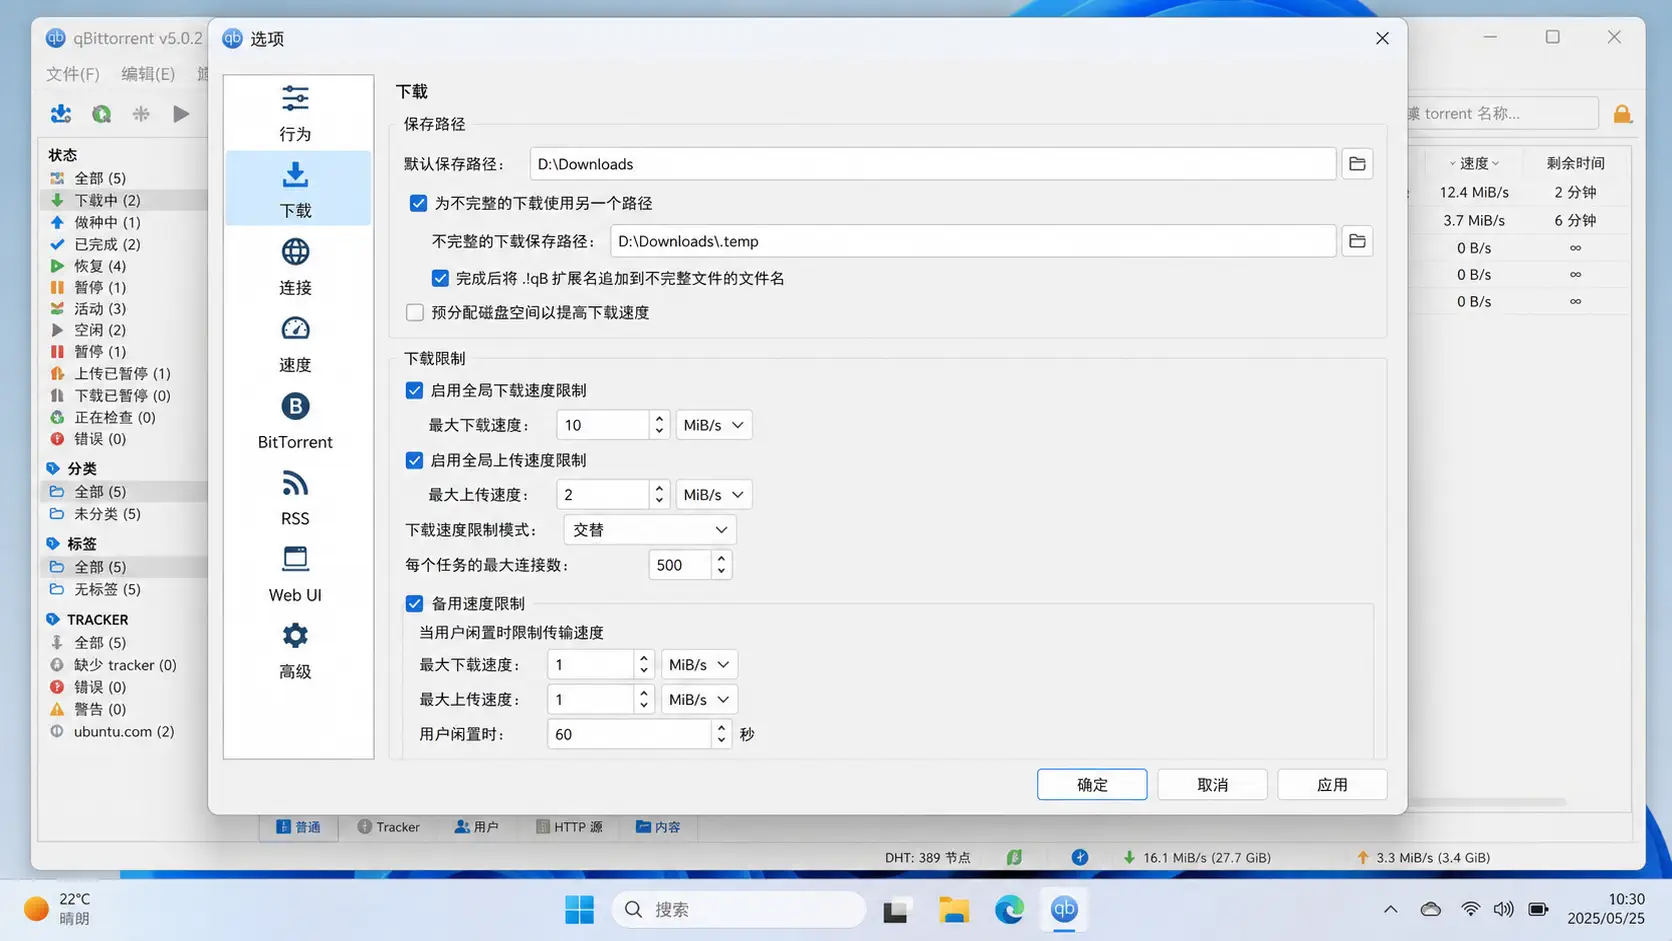The height and width of the screenshot is (941, 1672).
Task: Click the stepper arrows of 用户闲置时 field
Action: pyautogui.click(x=721, y=734)
